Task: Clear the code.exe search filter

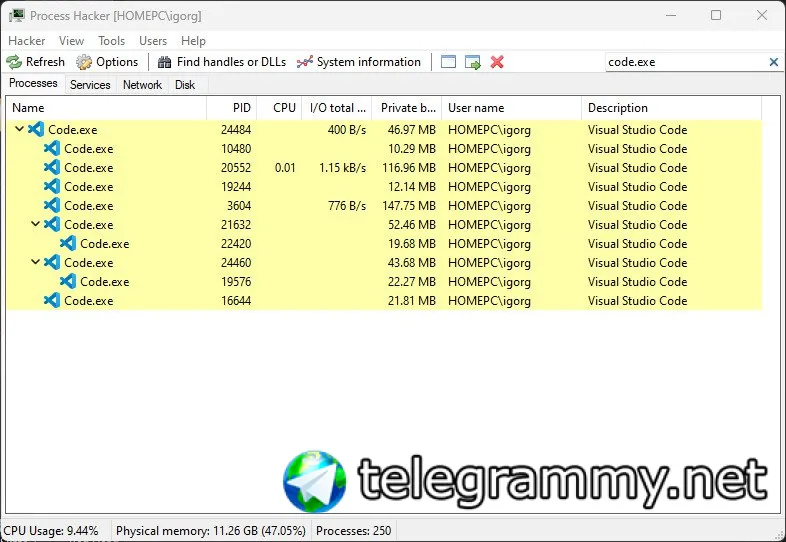Action: pos(773,62)
